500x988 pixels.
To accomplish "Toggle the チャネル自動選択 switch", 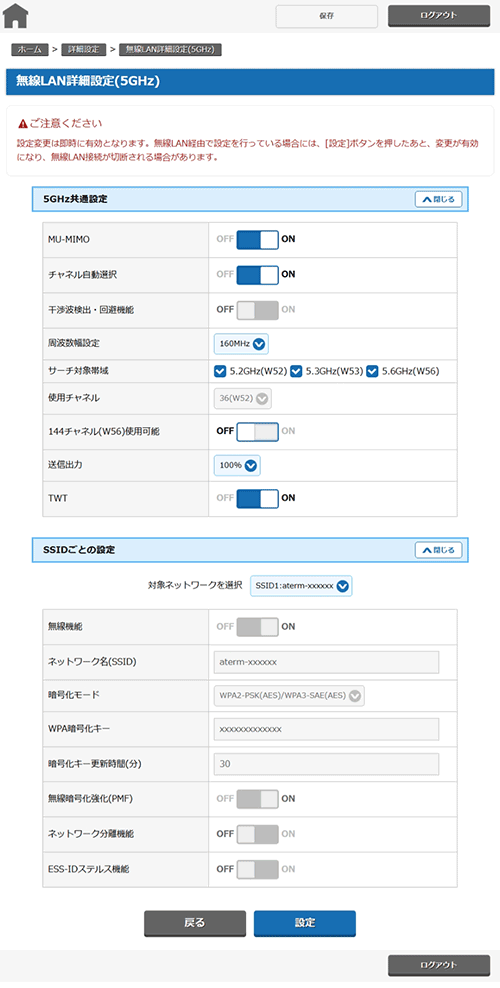I will (258, 275).
